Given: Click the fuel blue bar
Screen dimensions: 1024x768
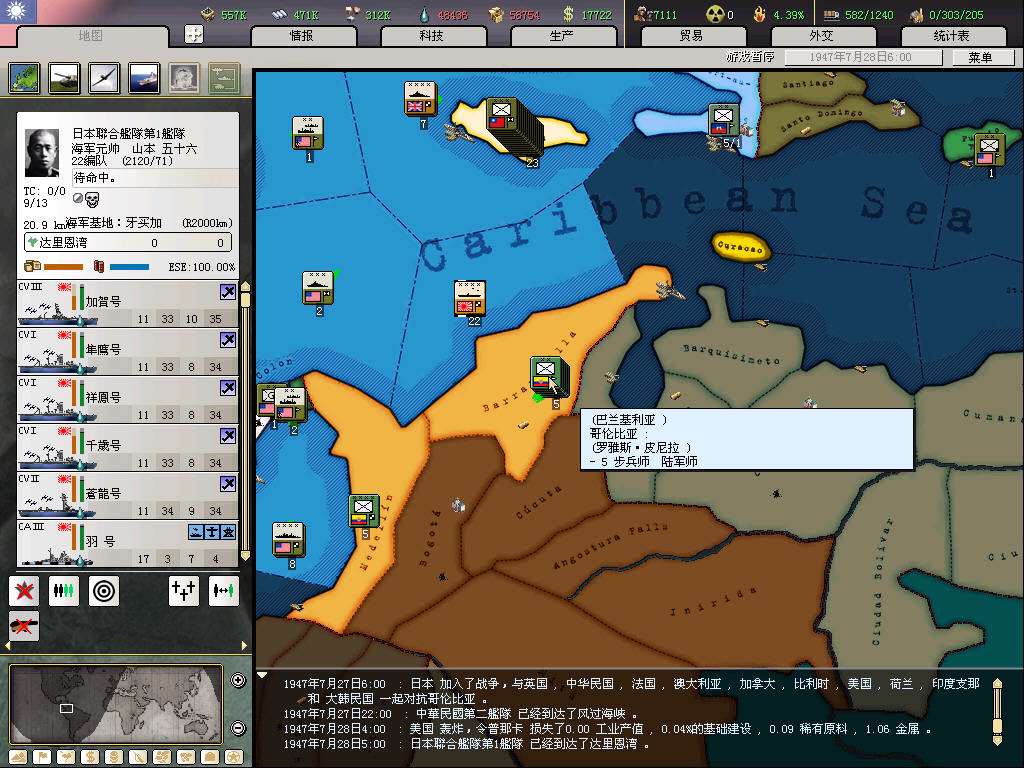Looking at the screenshot, I should [129, 266].
